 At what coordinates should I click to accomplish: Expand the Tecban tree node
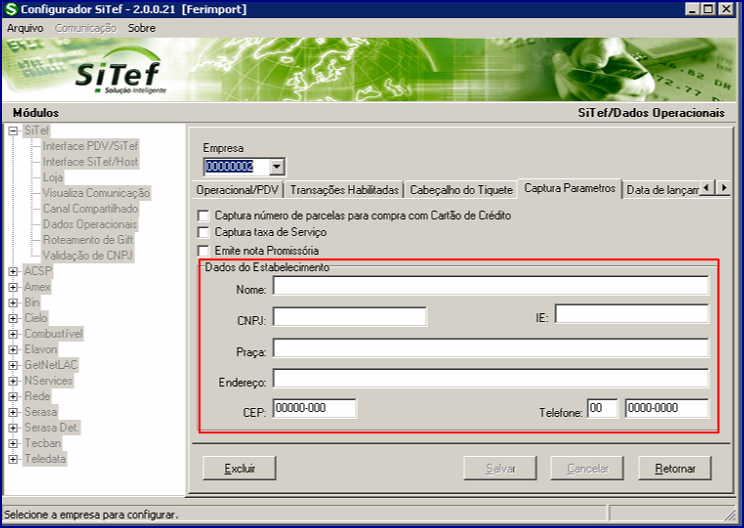click(13, 444)
